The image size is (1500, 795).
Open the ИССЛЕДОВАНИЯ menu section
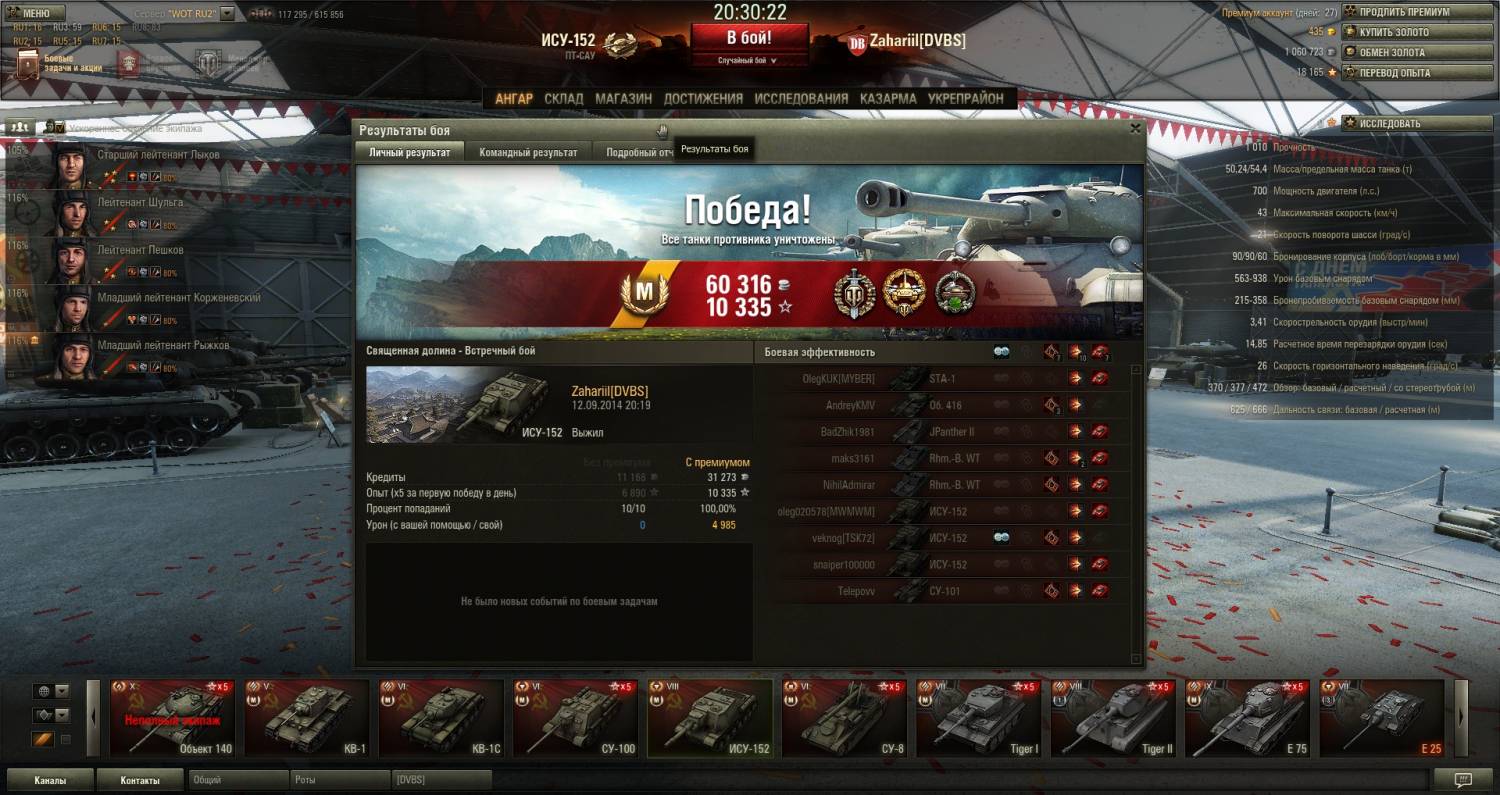[801, 99]
